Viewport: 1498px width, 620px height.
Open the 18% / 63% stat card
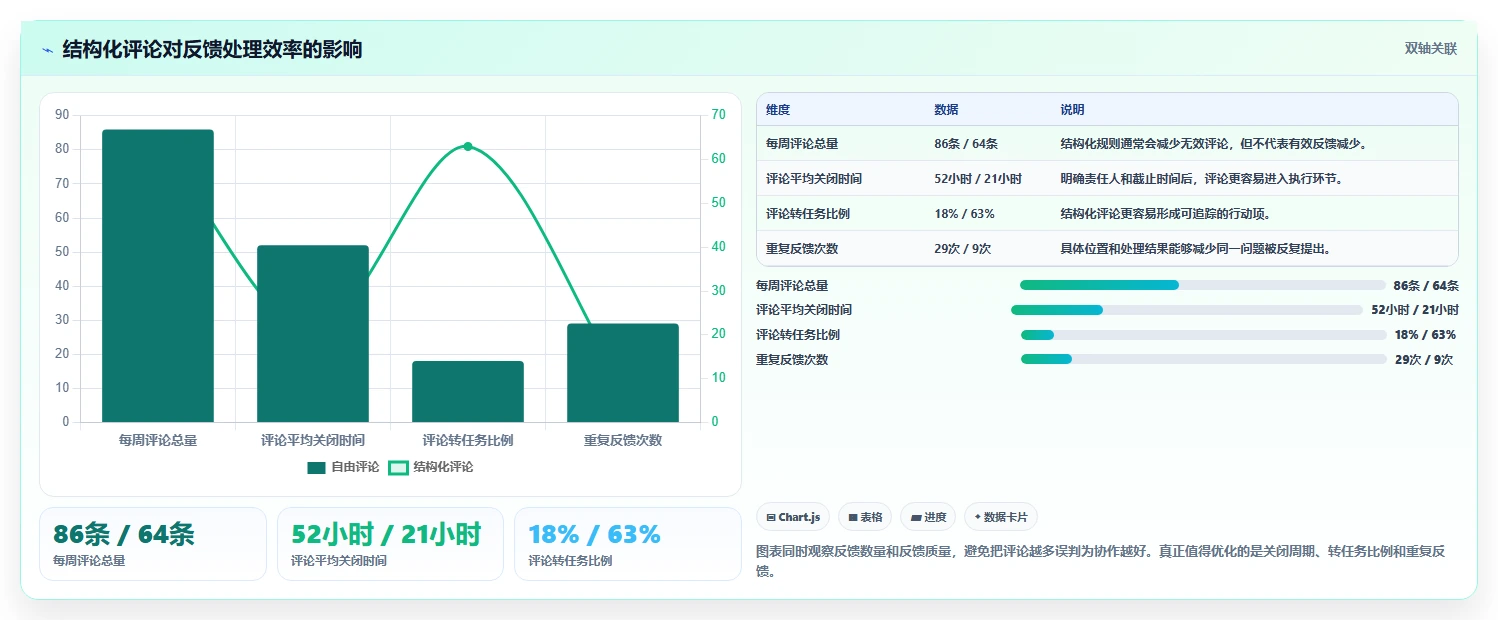click(x=628, y=544)
